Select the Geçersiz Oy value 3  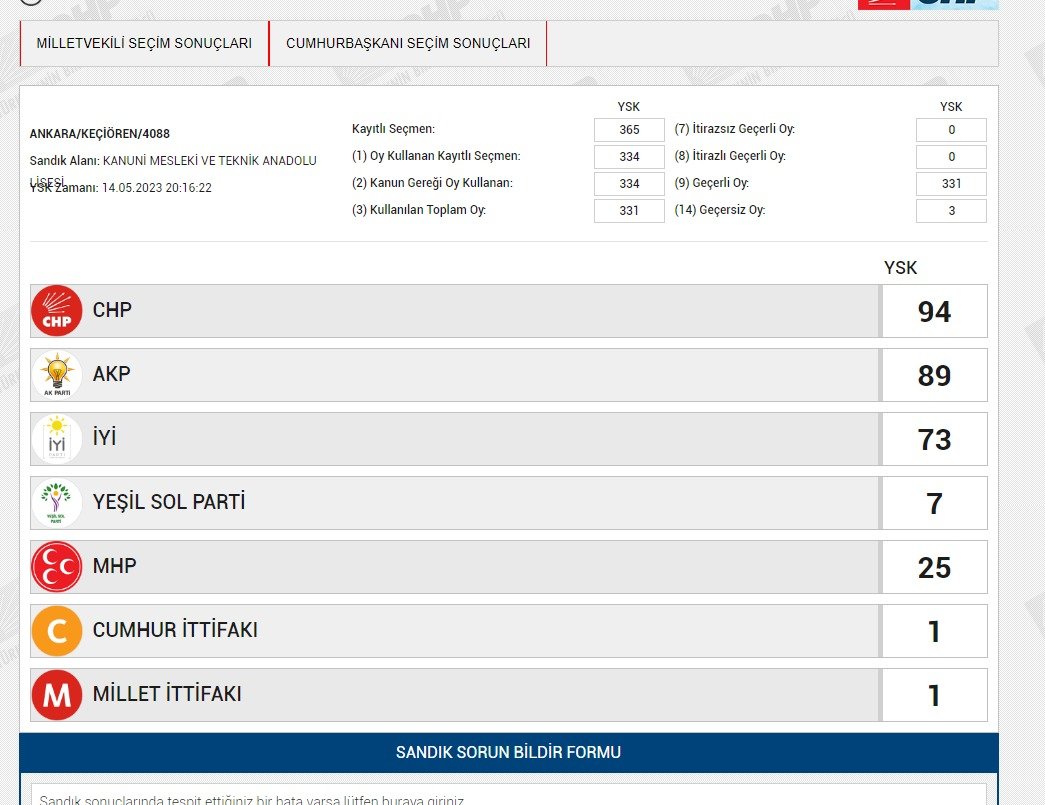point(951,211)
